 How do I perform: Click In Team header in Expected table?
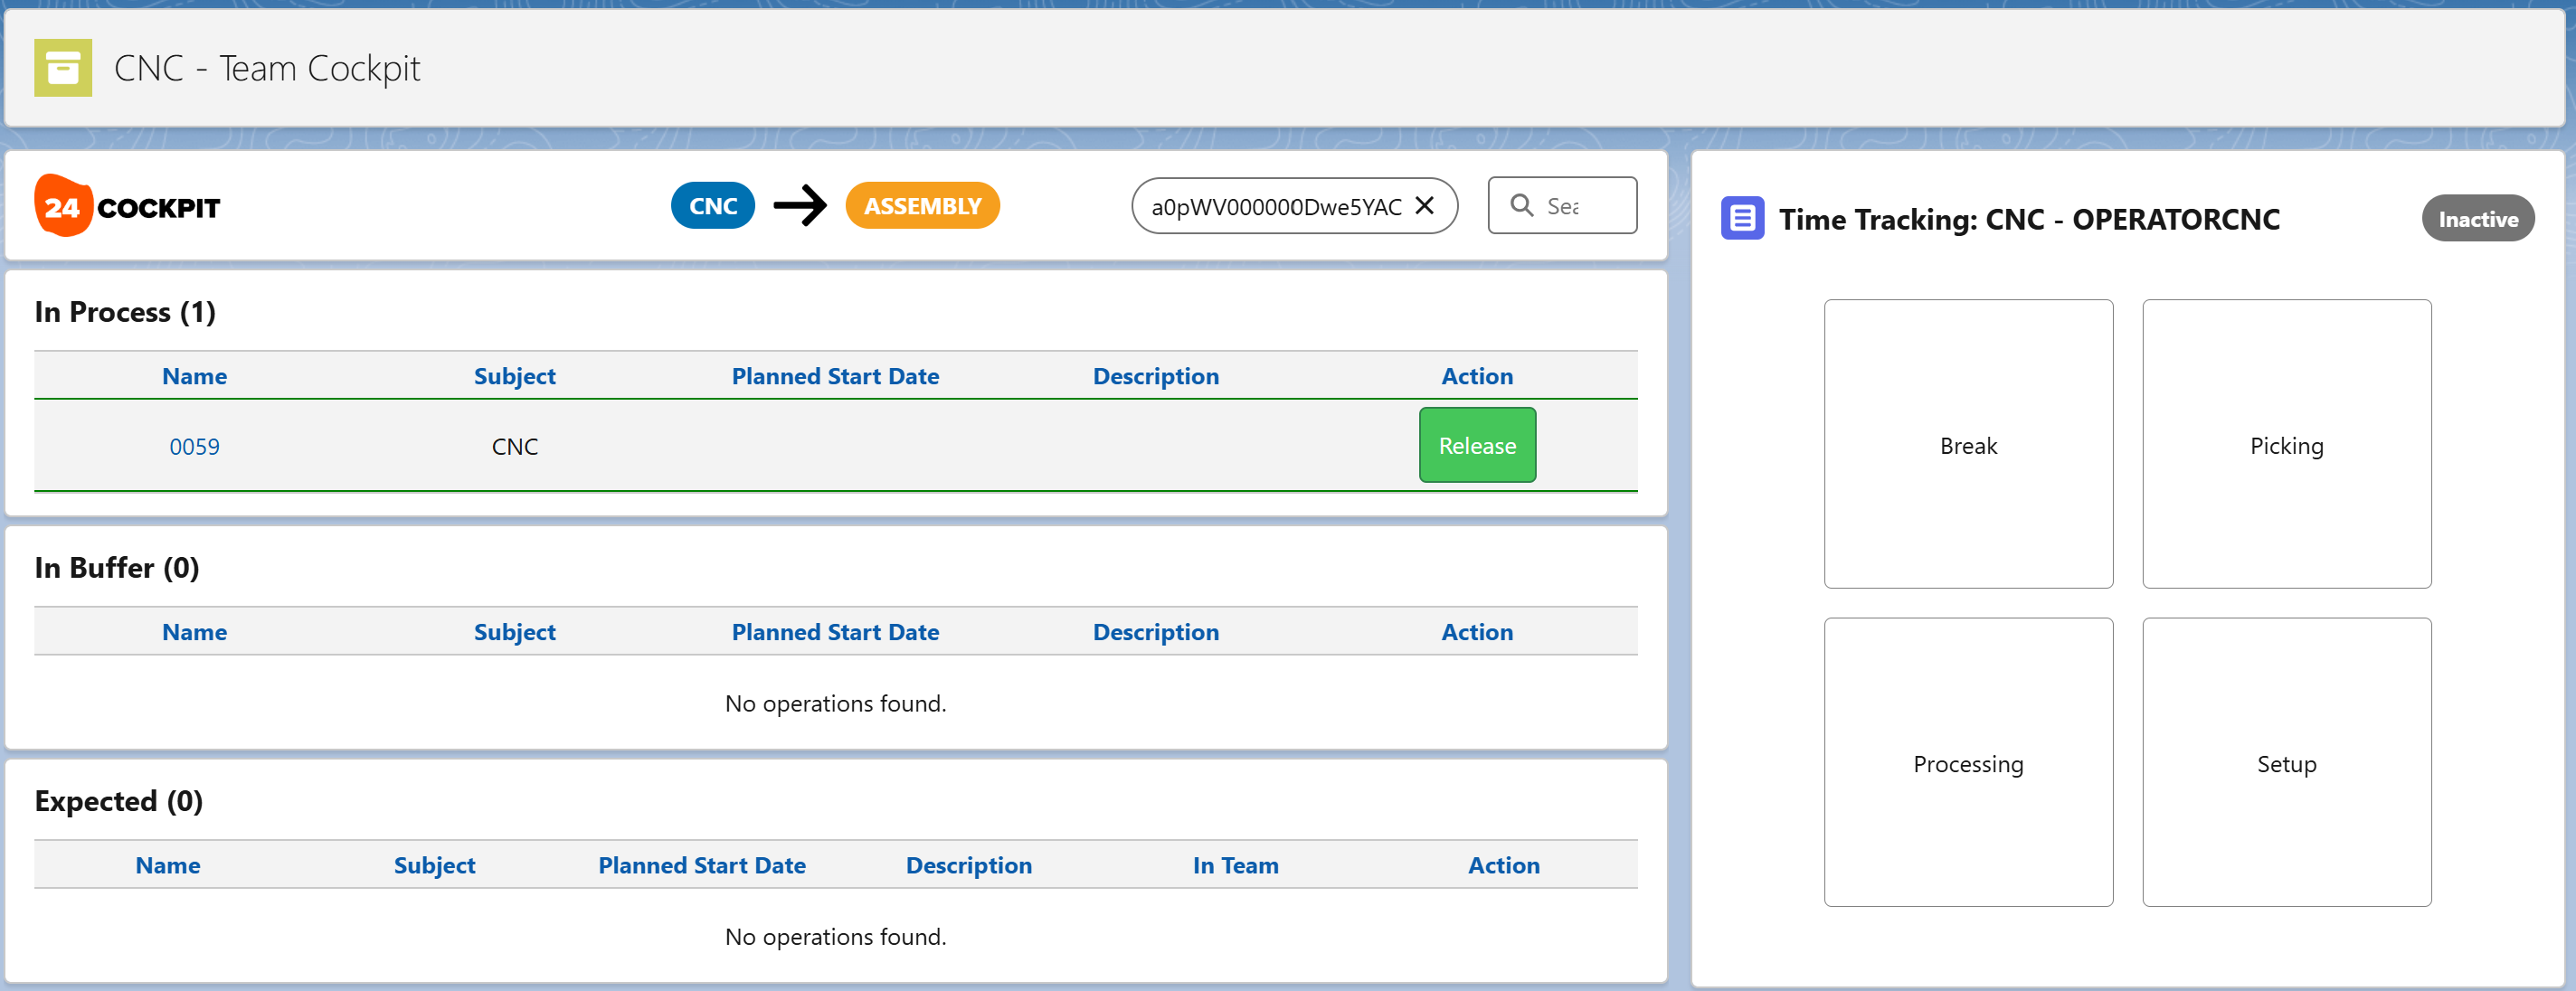1235,865
